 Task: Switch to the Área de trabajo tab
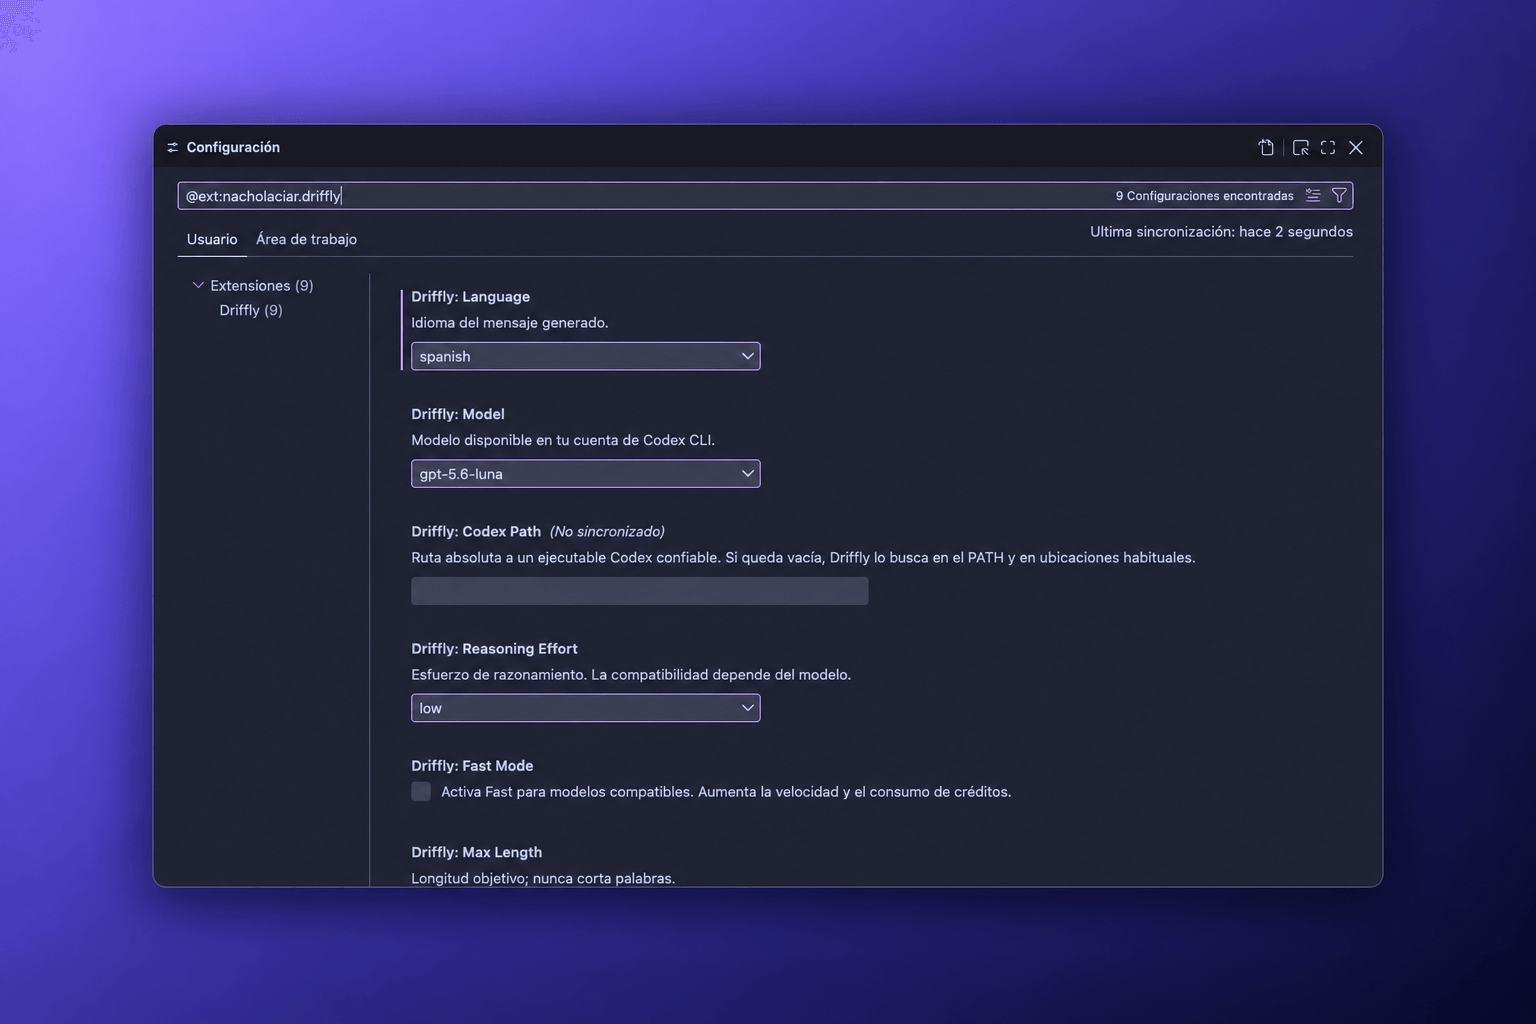[306, 239]
